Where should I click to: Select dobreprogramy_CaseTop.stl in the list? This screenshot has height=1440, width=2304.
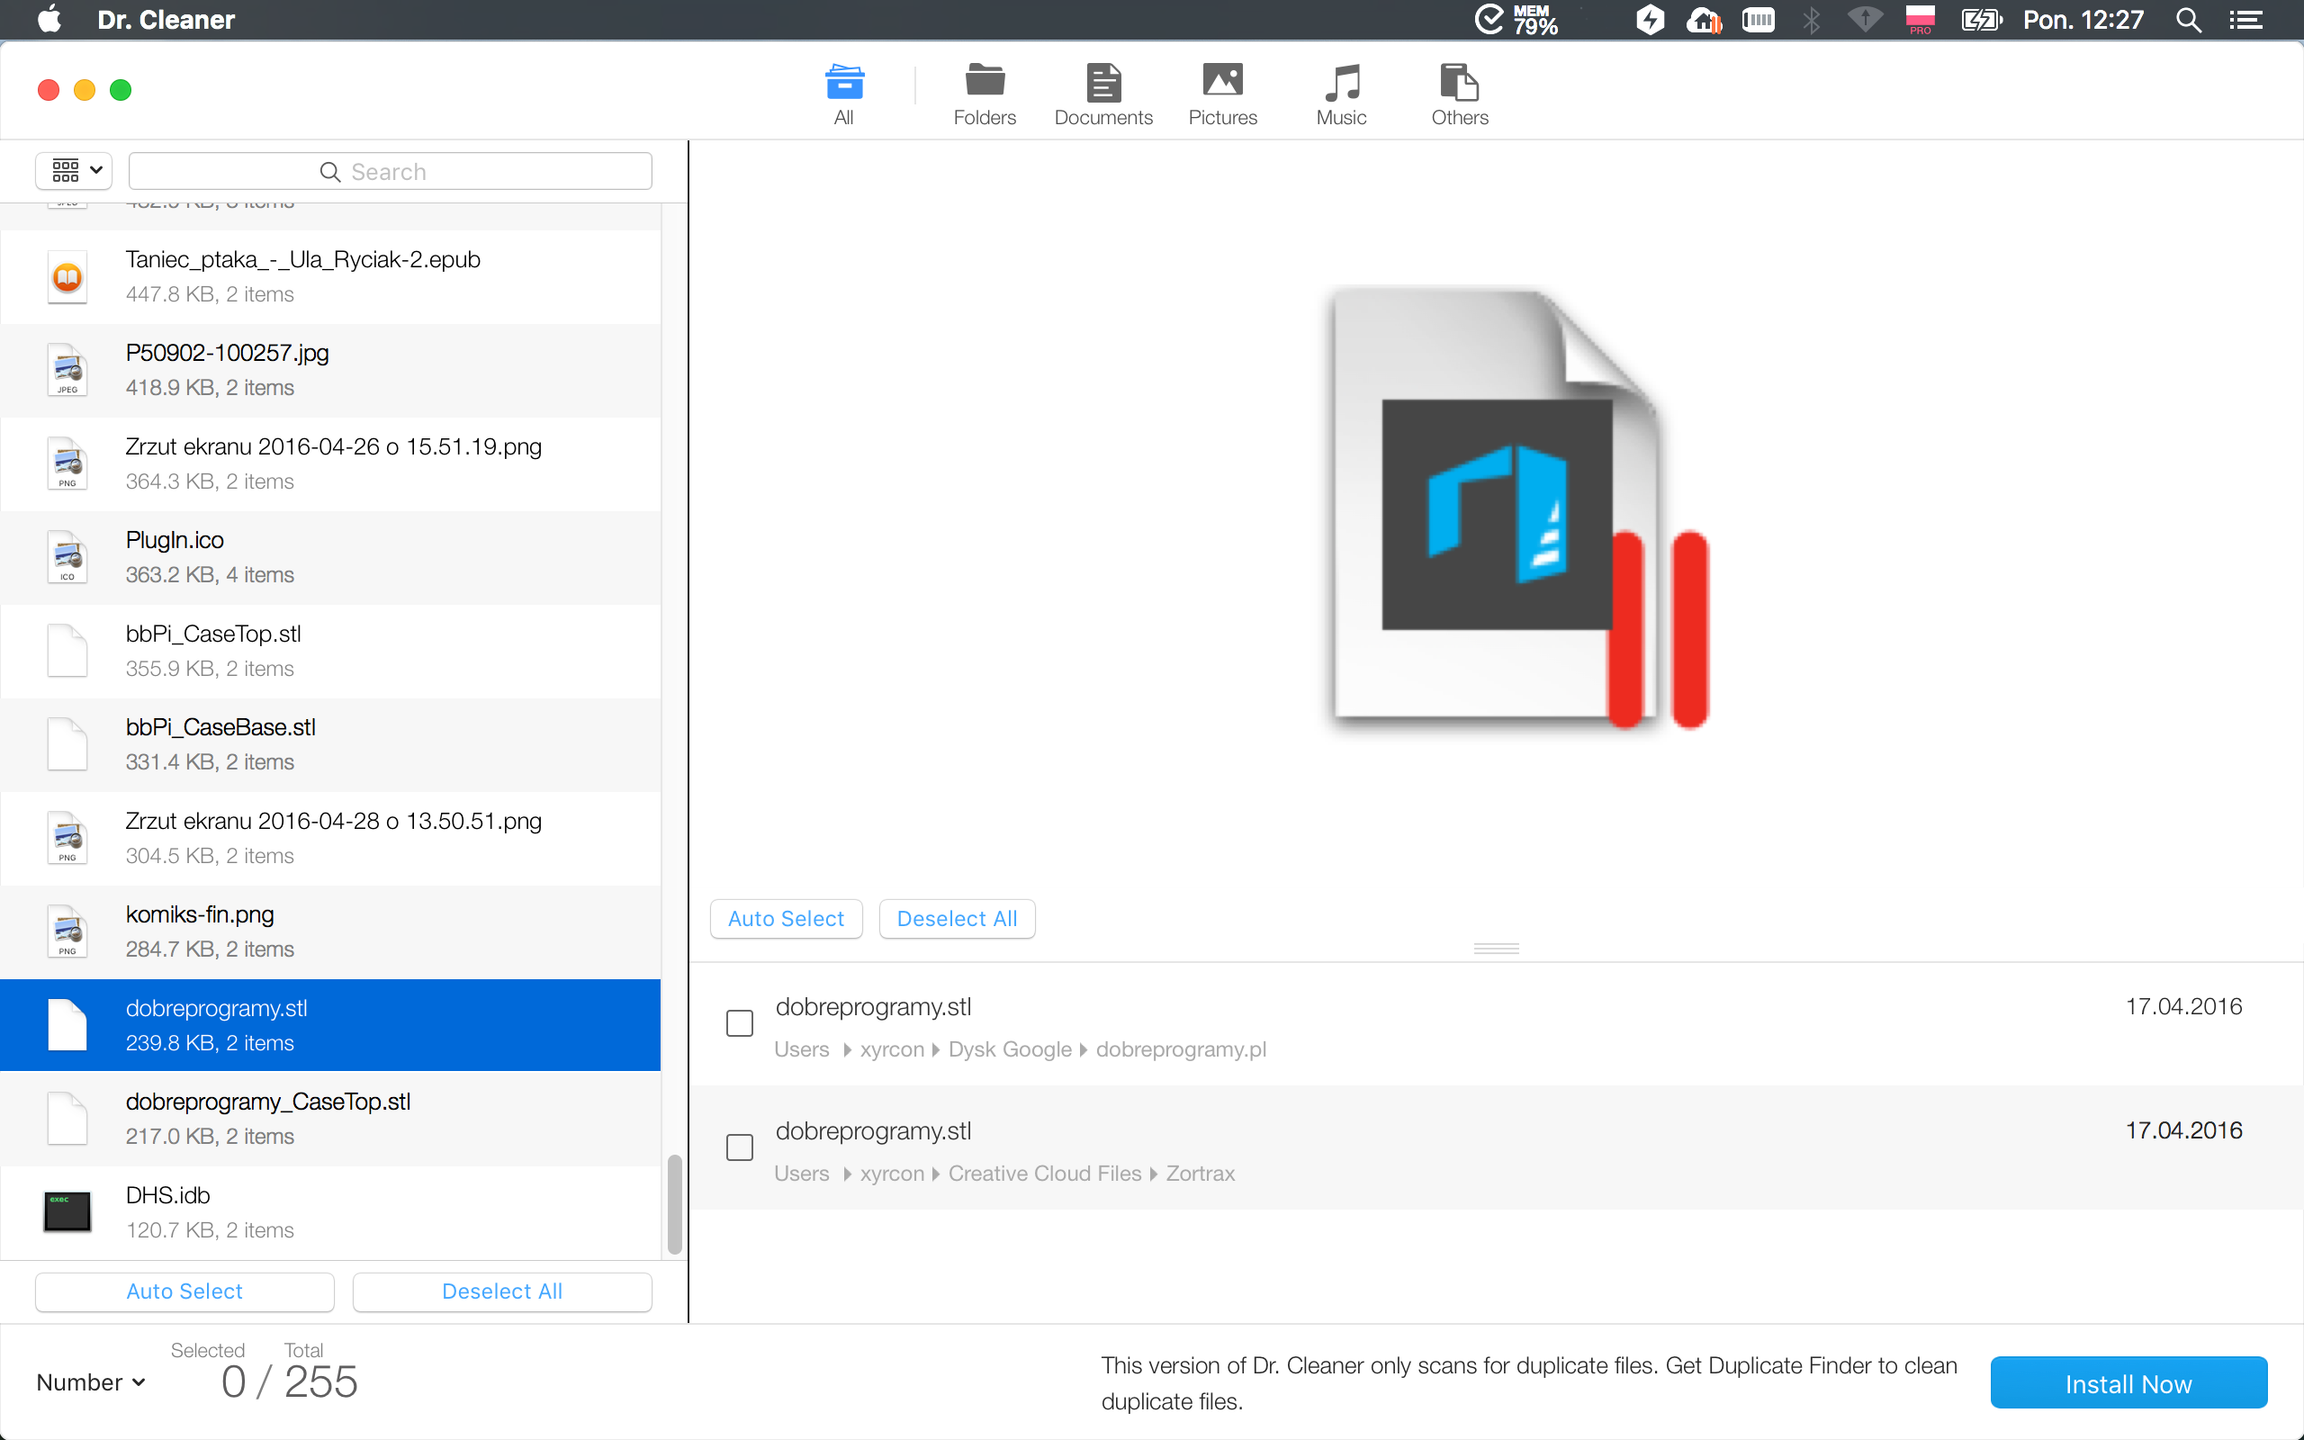(x=330, y=1119)
